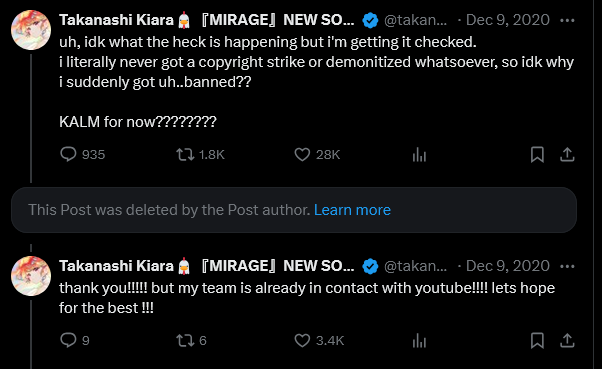The image size is (602, 369).
Task: Open more options menu on first post
Action: (567, 20)
